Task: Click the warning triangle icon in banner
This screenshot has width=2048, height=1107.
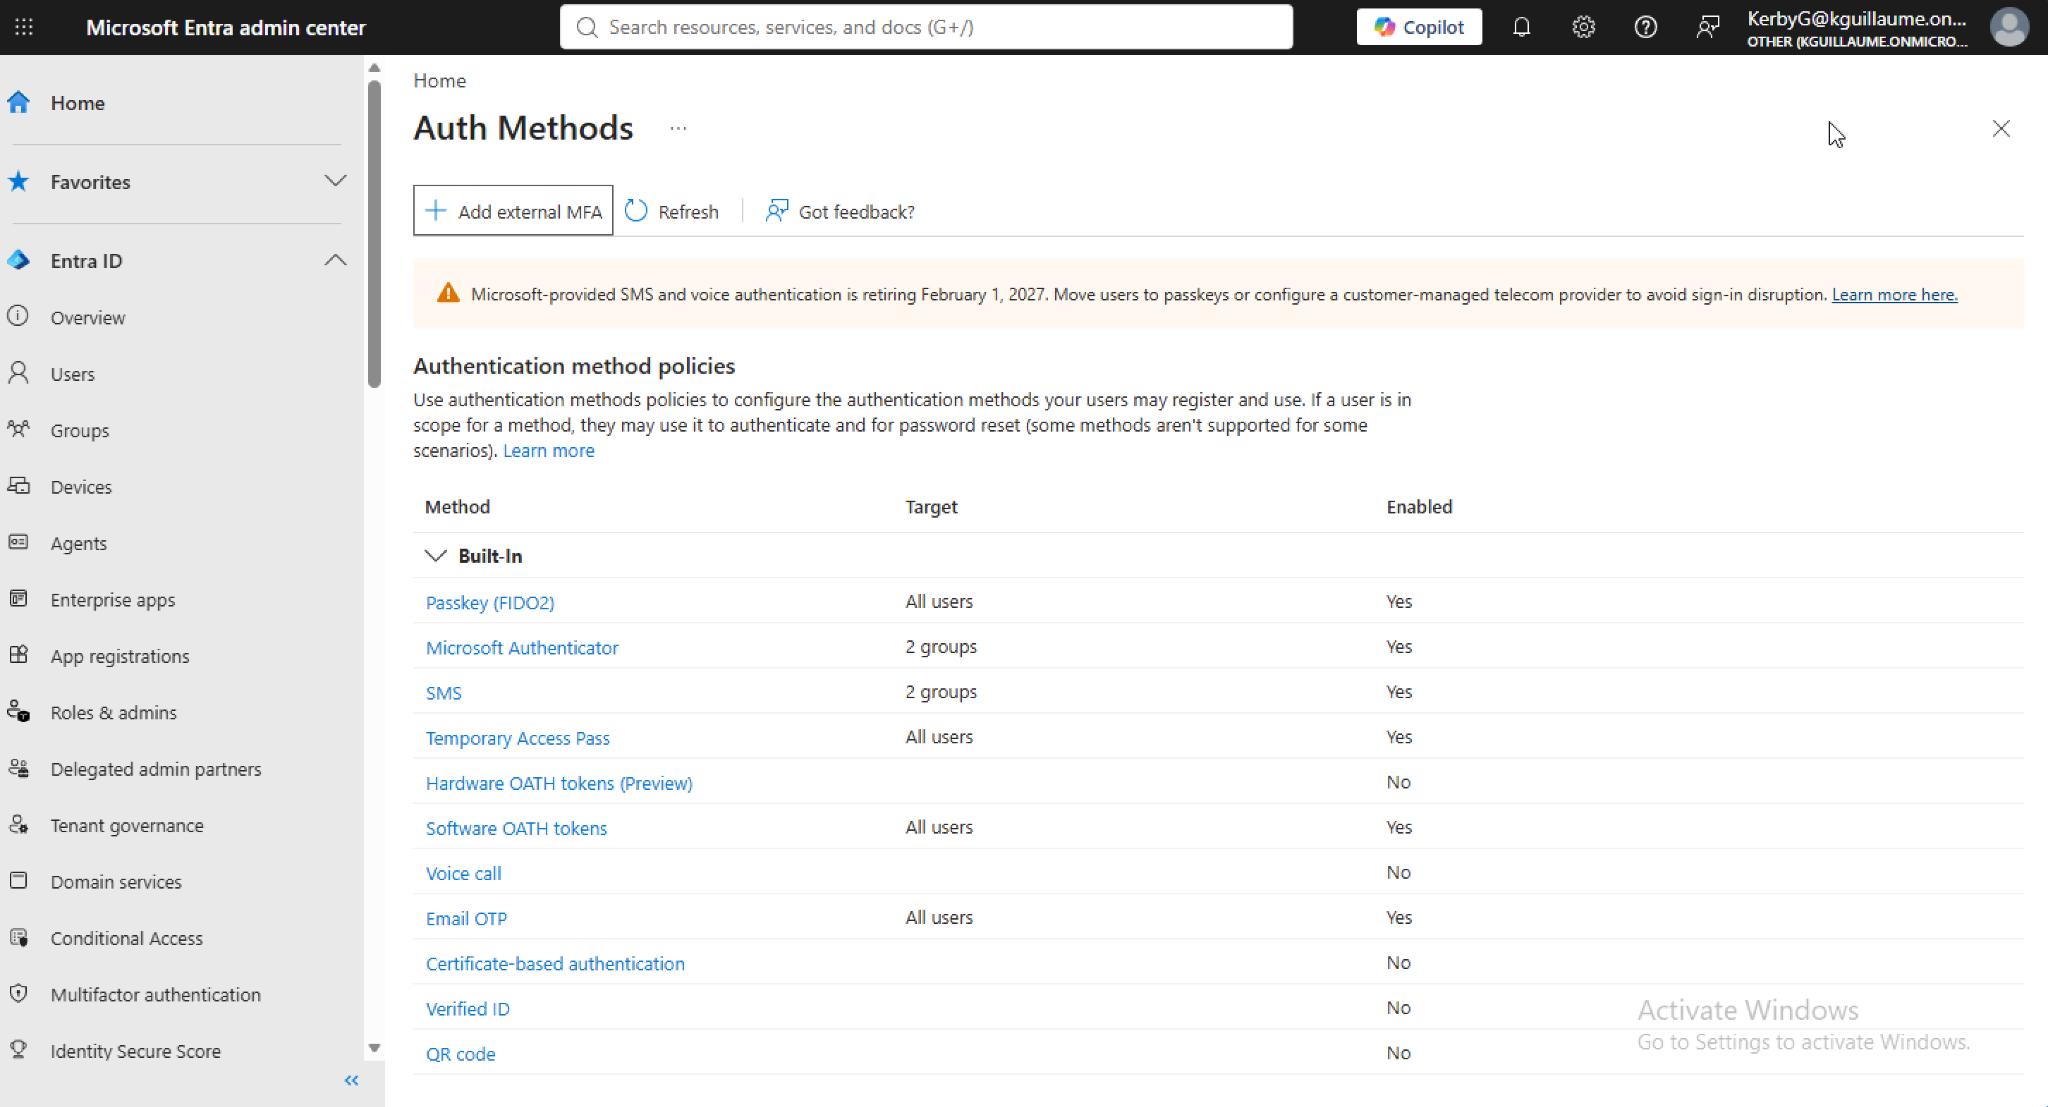Action: click(x=448, y=293)
